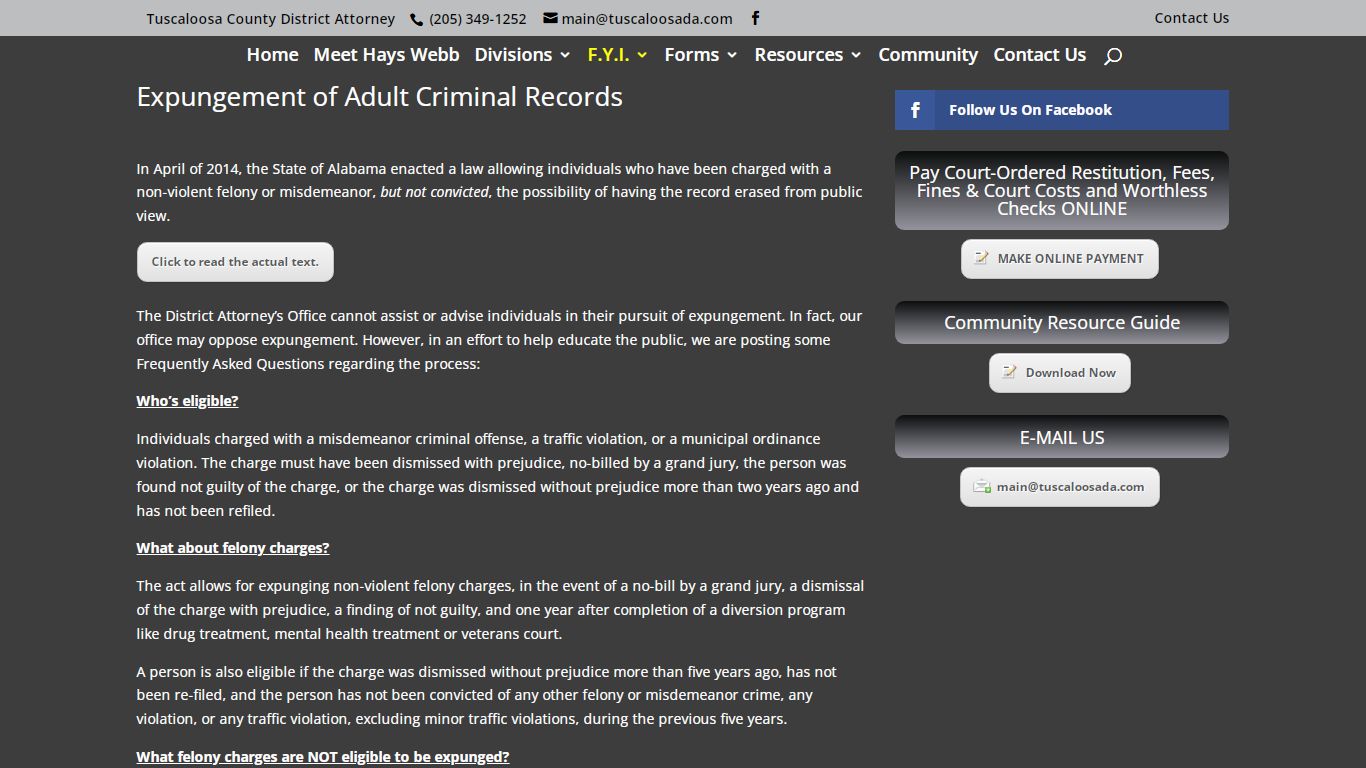This screenshot has width=1366, height=768.
Task: Click the notepad icon on Download Now
Action: coord(1010,372)
